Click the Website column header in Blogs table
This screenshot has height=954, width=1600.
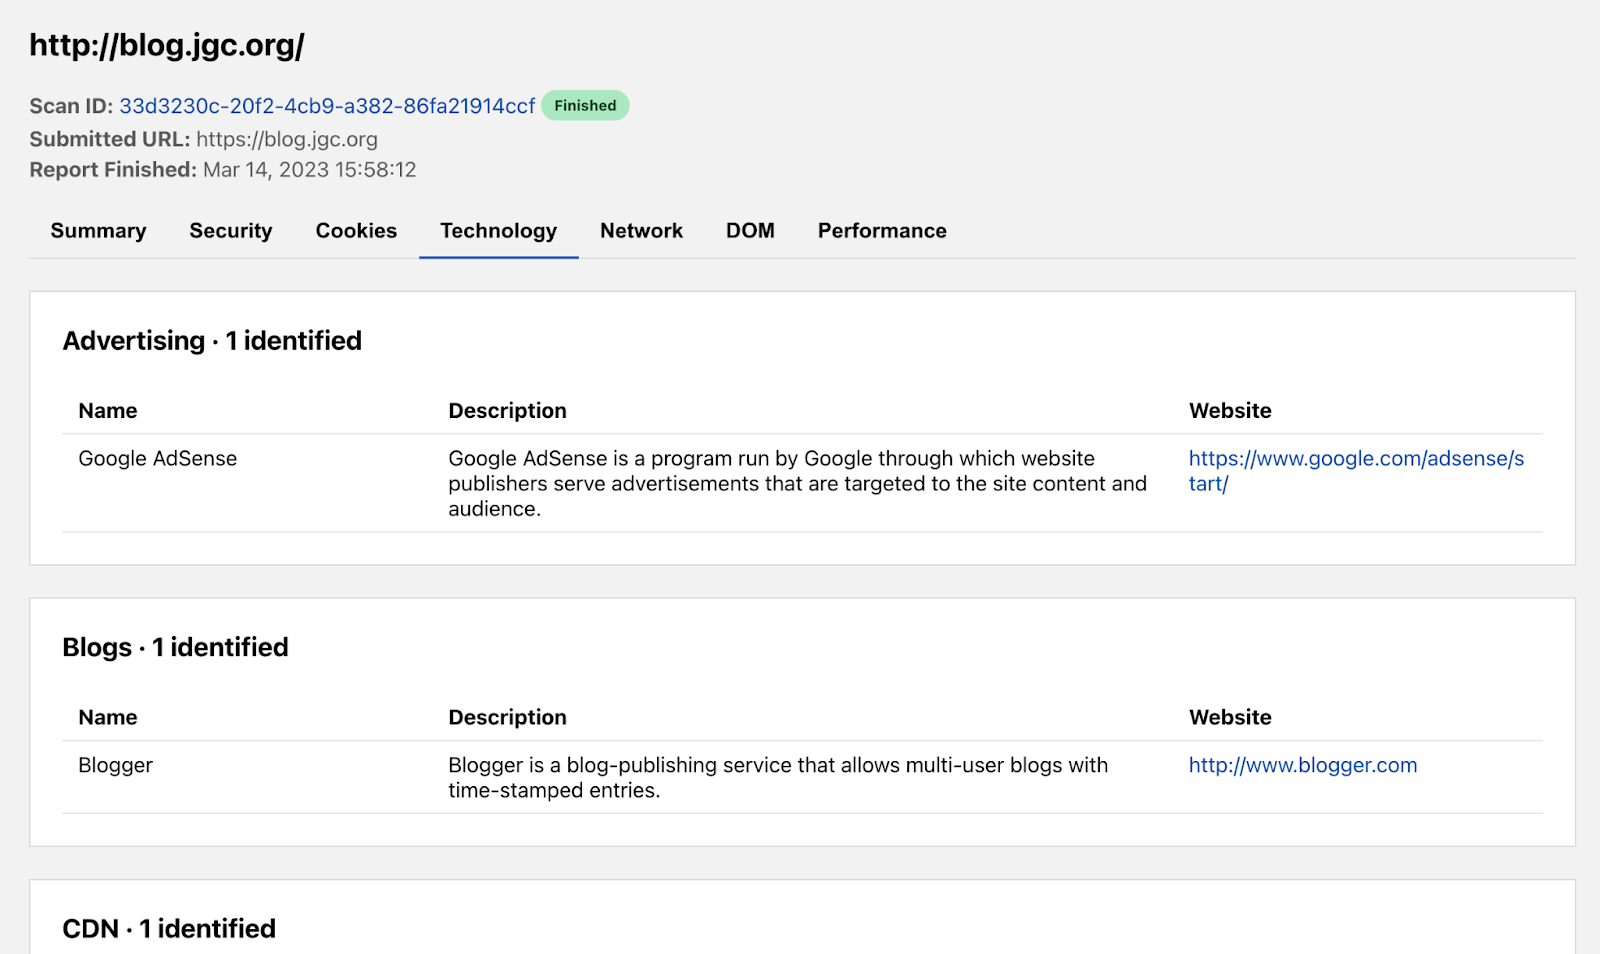1230,717
